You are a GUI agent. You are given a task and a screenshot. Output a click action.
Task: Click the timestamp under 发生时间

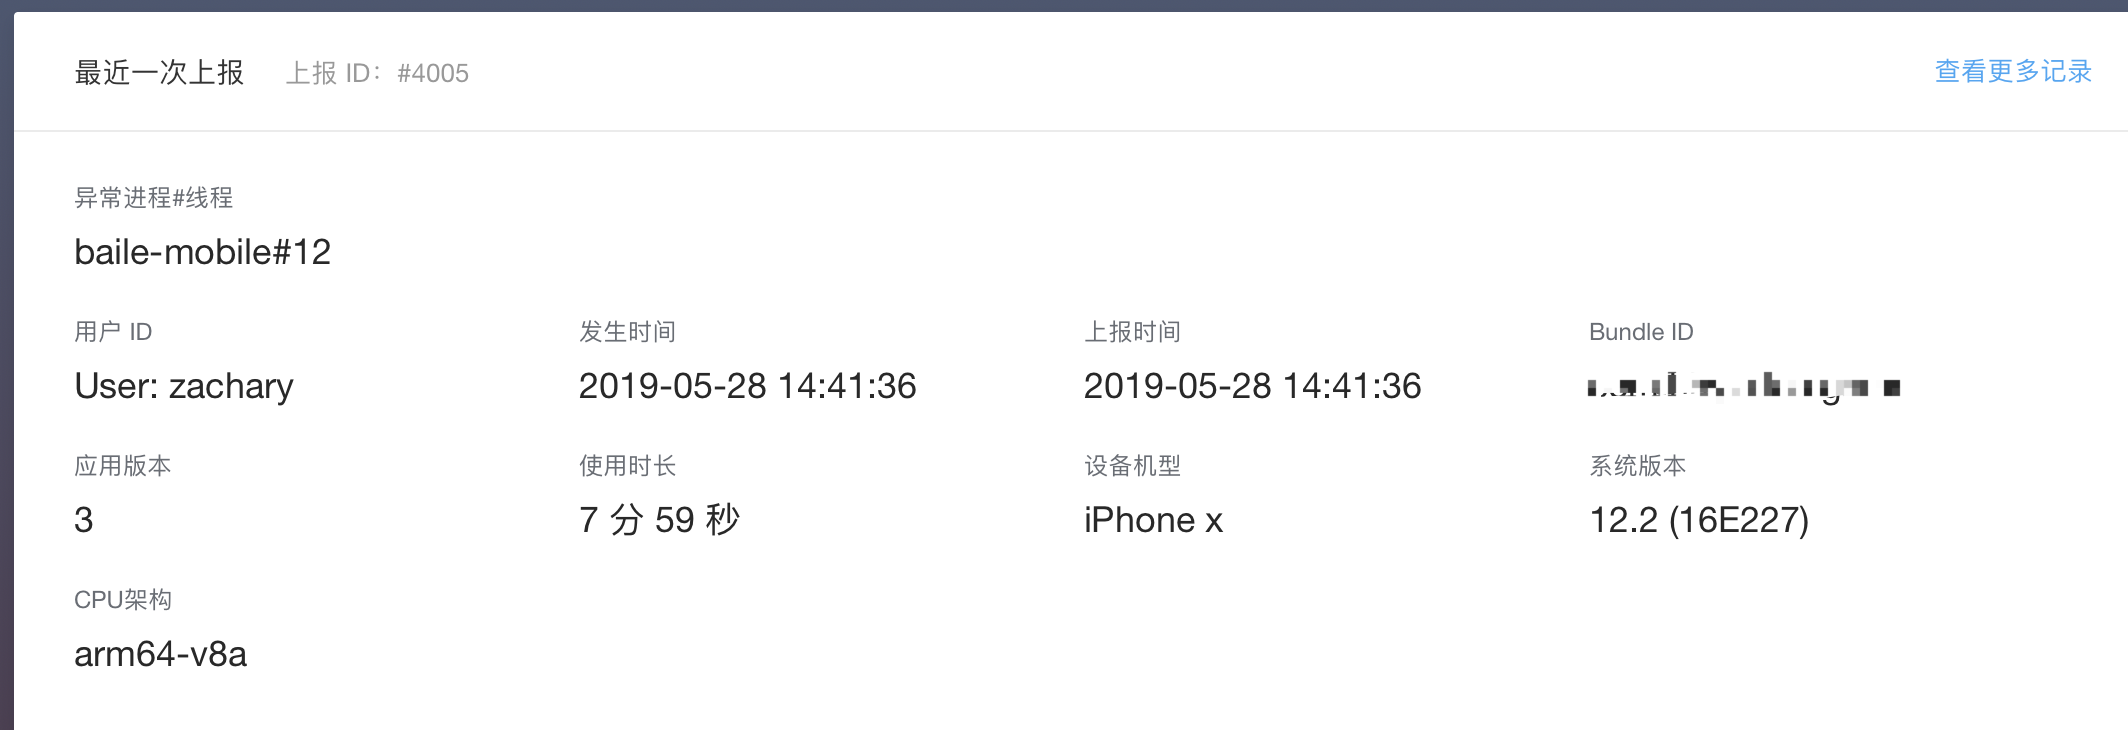[747, 386]
